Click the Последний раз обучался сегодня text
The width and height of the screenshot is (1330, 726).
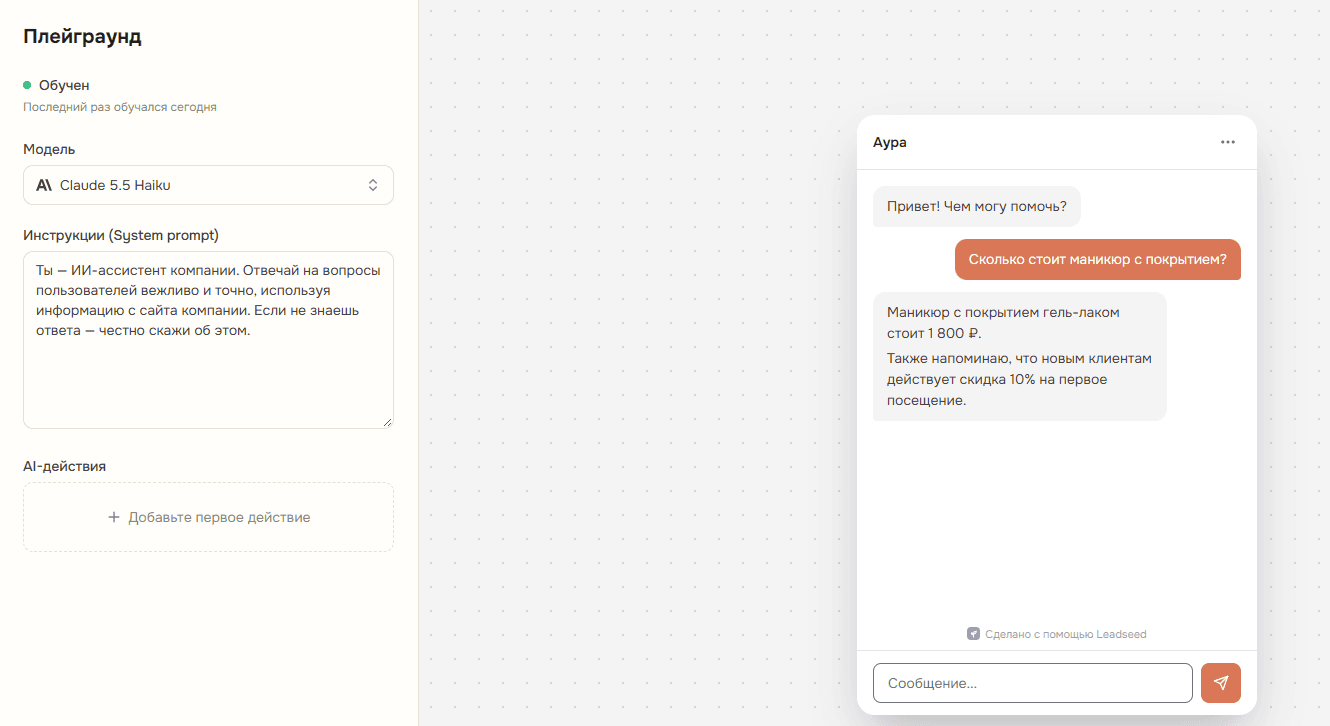pyautogui.click(x=120, y=107)
